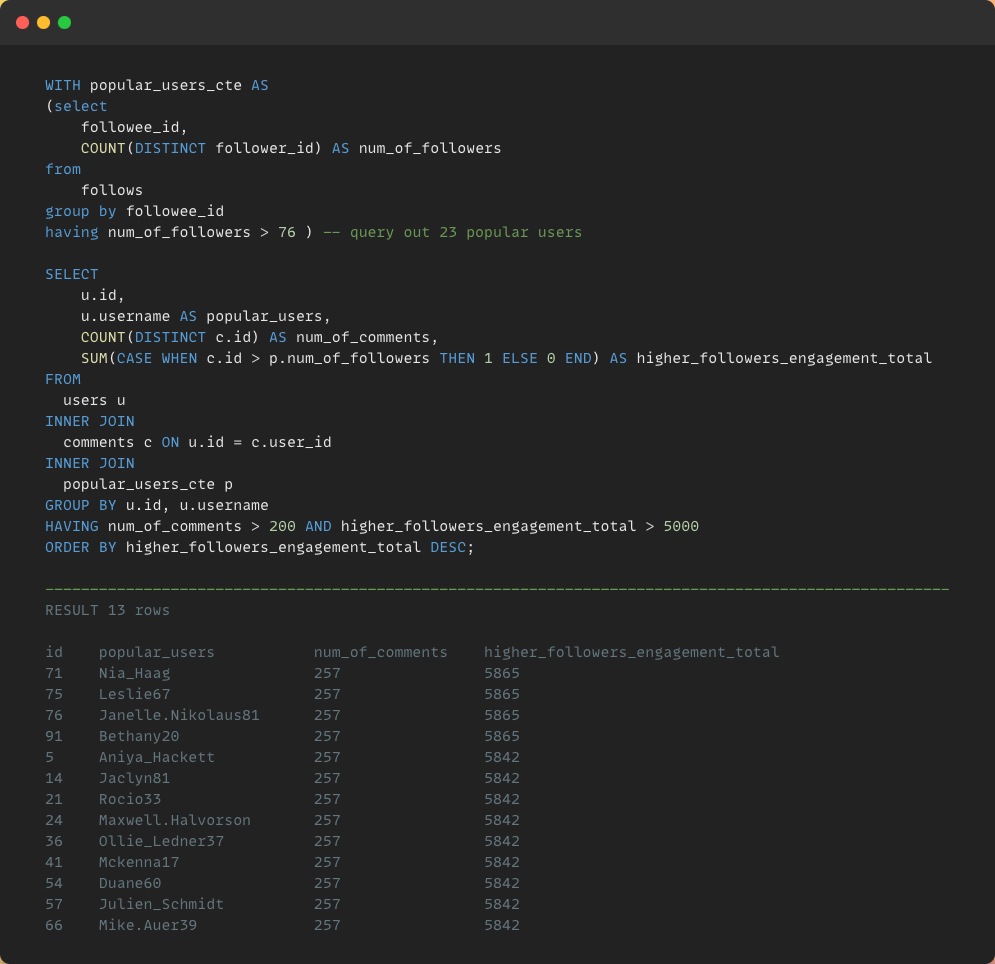This screenshot has height=964, width=995.
Task: Click the 'num_of_comments' column header in results
Action: tap(381, 652)
